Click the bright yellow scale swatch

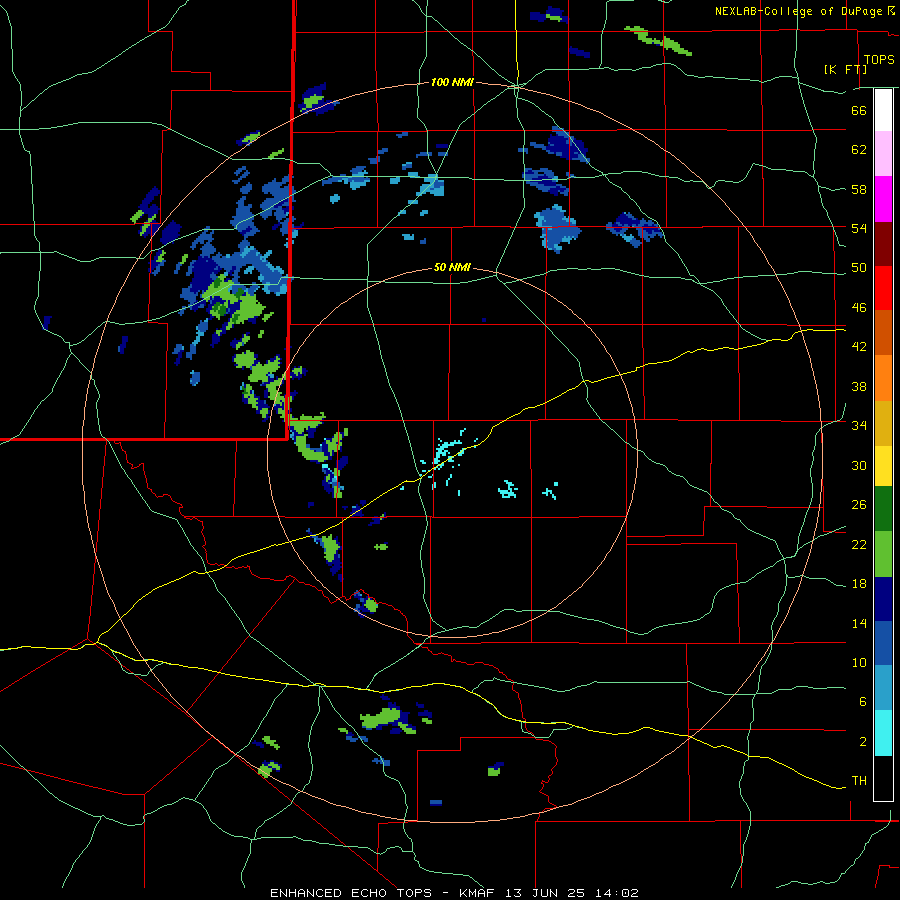click(883, 465)
